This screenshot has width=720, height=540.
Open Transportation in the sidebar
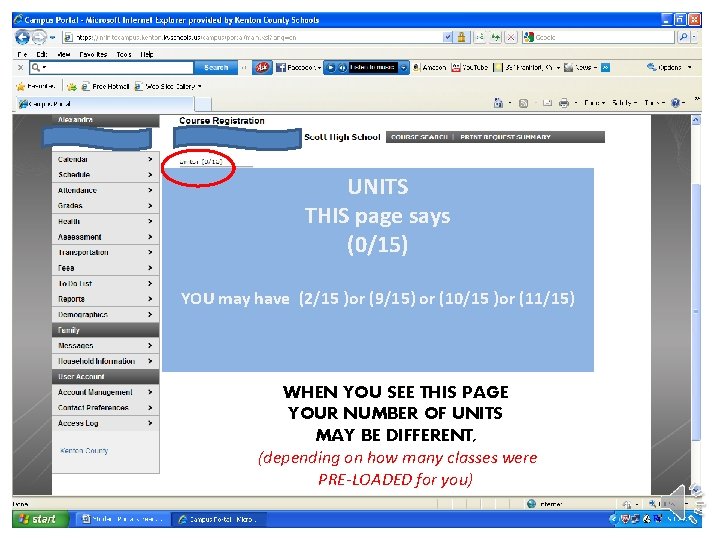pyautogui.click(x=106, y=252)
